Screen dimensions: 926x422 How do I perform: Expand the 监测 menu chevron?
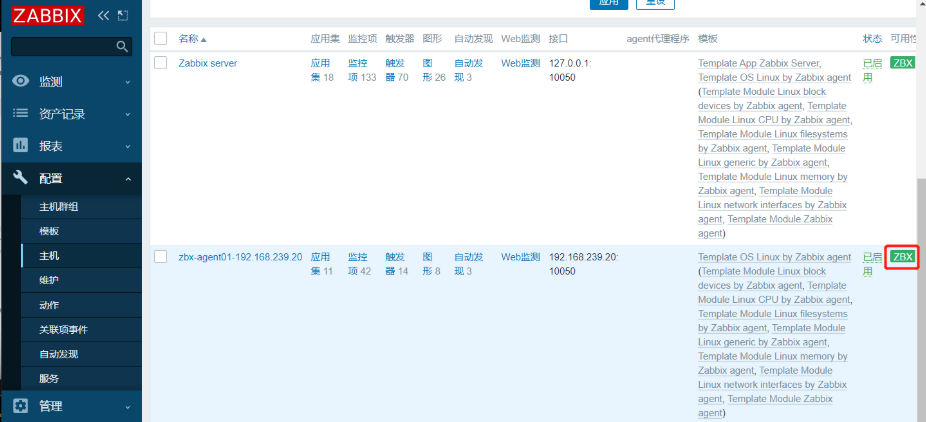(128, 82)
